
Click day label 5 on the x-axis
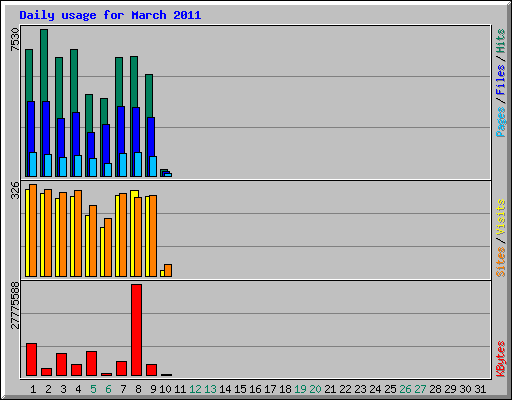pos(93,389)
